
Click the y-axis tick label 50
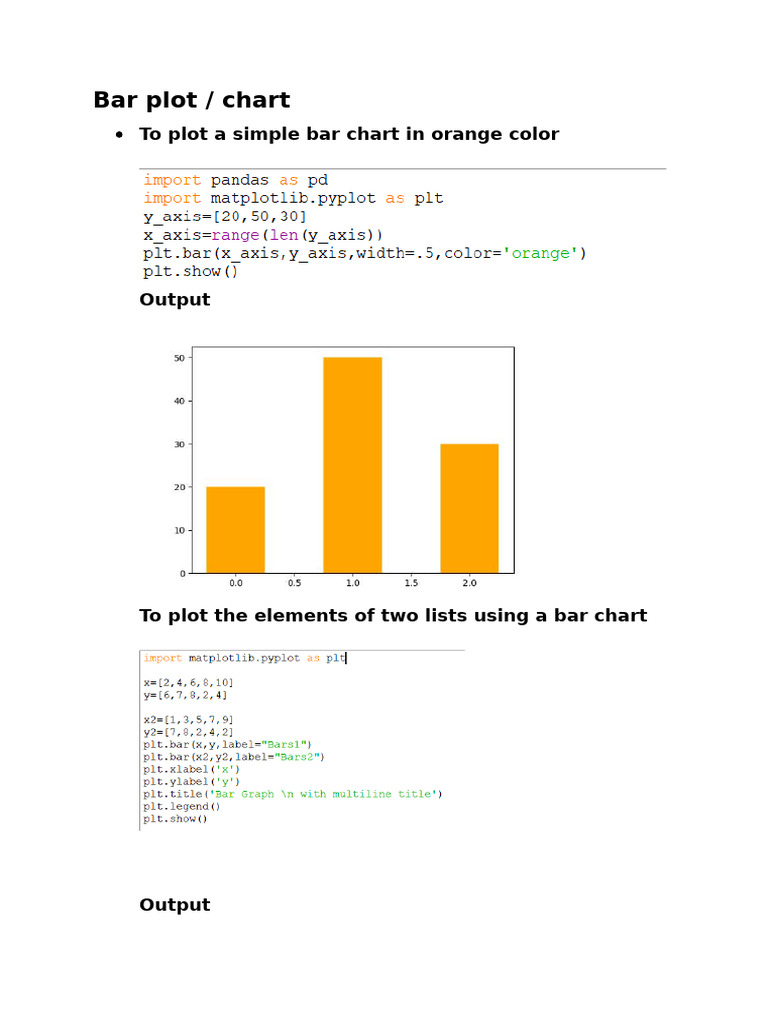[x=180, y=357]
